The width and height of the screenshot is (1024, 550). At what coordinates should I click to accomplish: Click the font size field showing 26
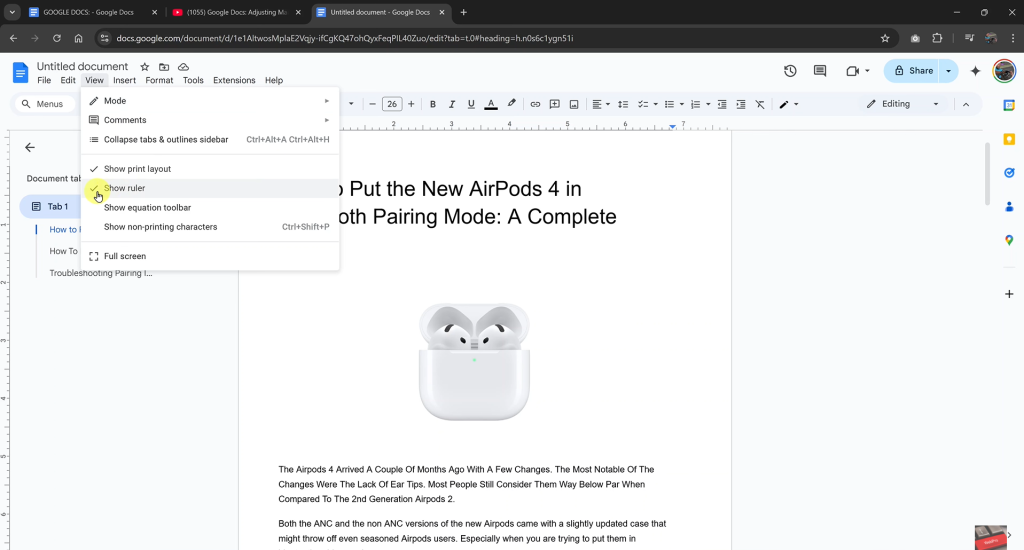point(392,104)
